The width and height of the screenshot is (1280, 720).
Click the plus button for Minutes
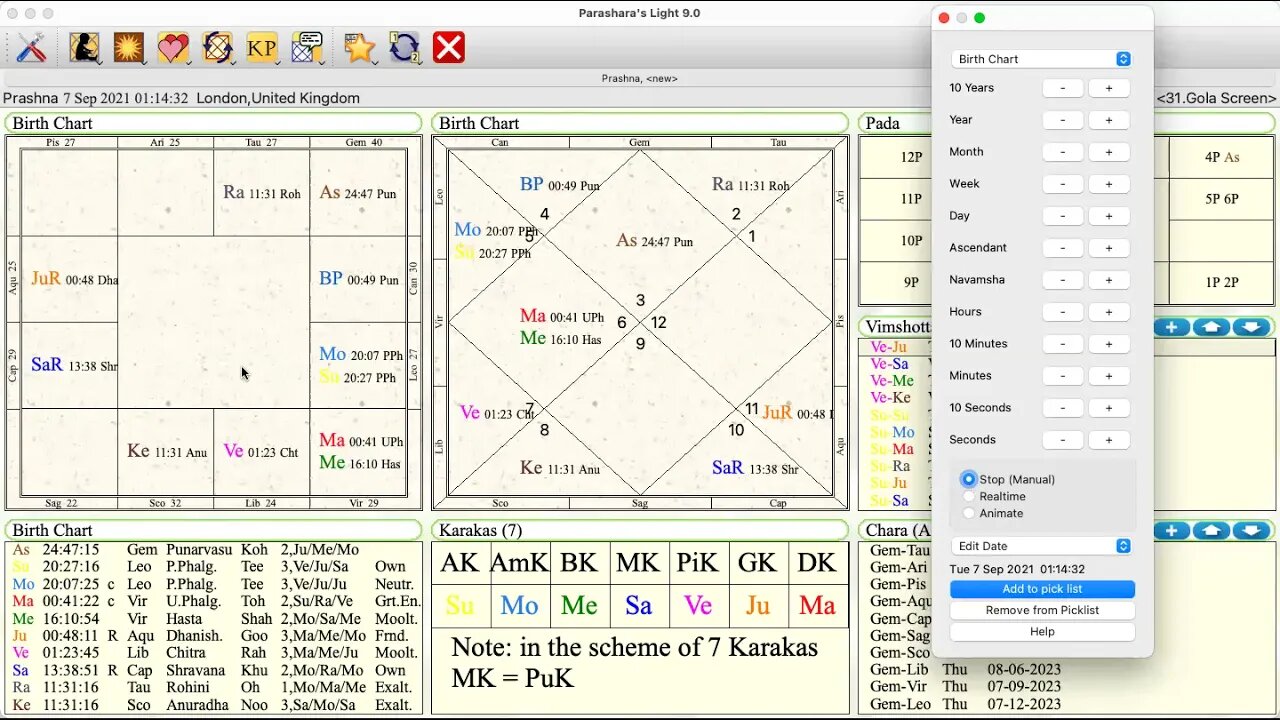pyautogui.click(x=1109, y=376)
